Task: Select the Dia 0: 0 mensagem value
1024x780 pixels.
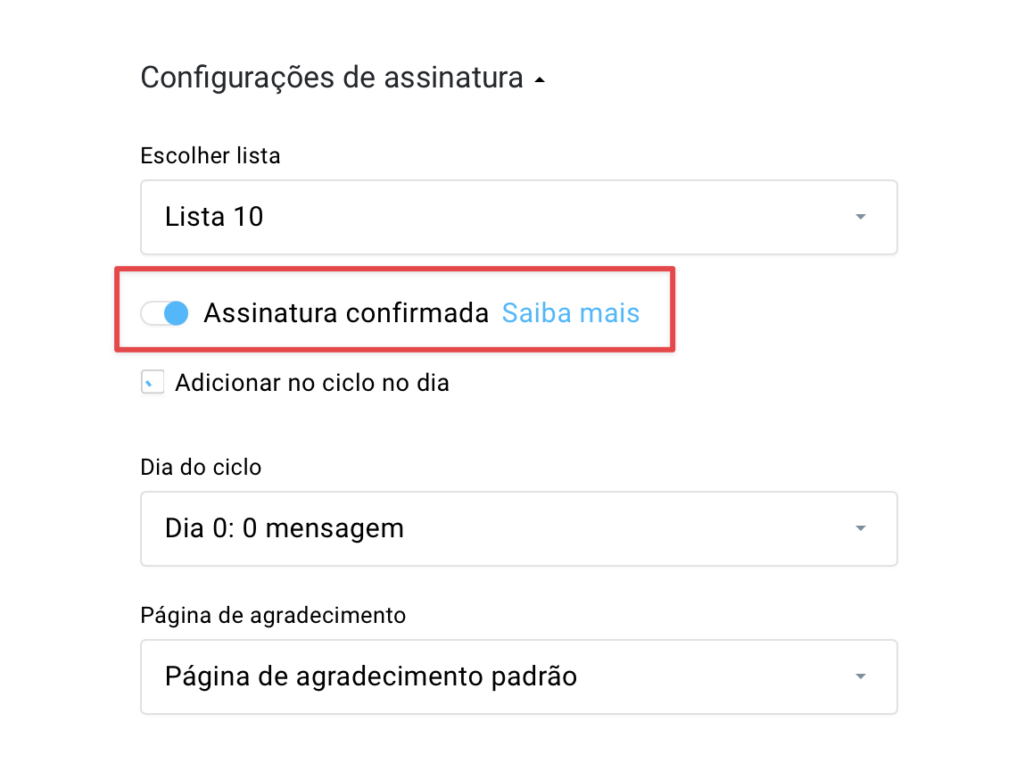Action: point(284,528)
